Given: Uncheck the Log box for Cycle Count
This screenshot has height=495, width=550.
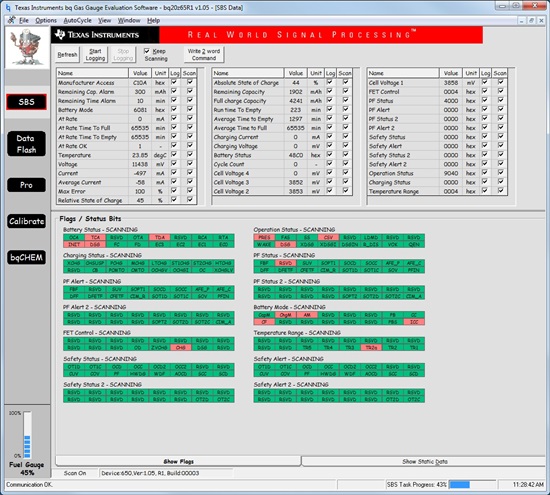Looking at the screenshot, I should (x=329, y=163).
